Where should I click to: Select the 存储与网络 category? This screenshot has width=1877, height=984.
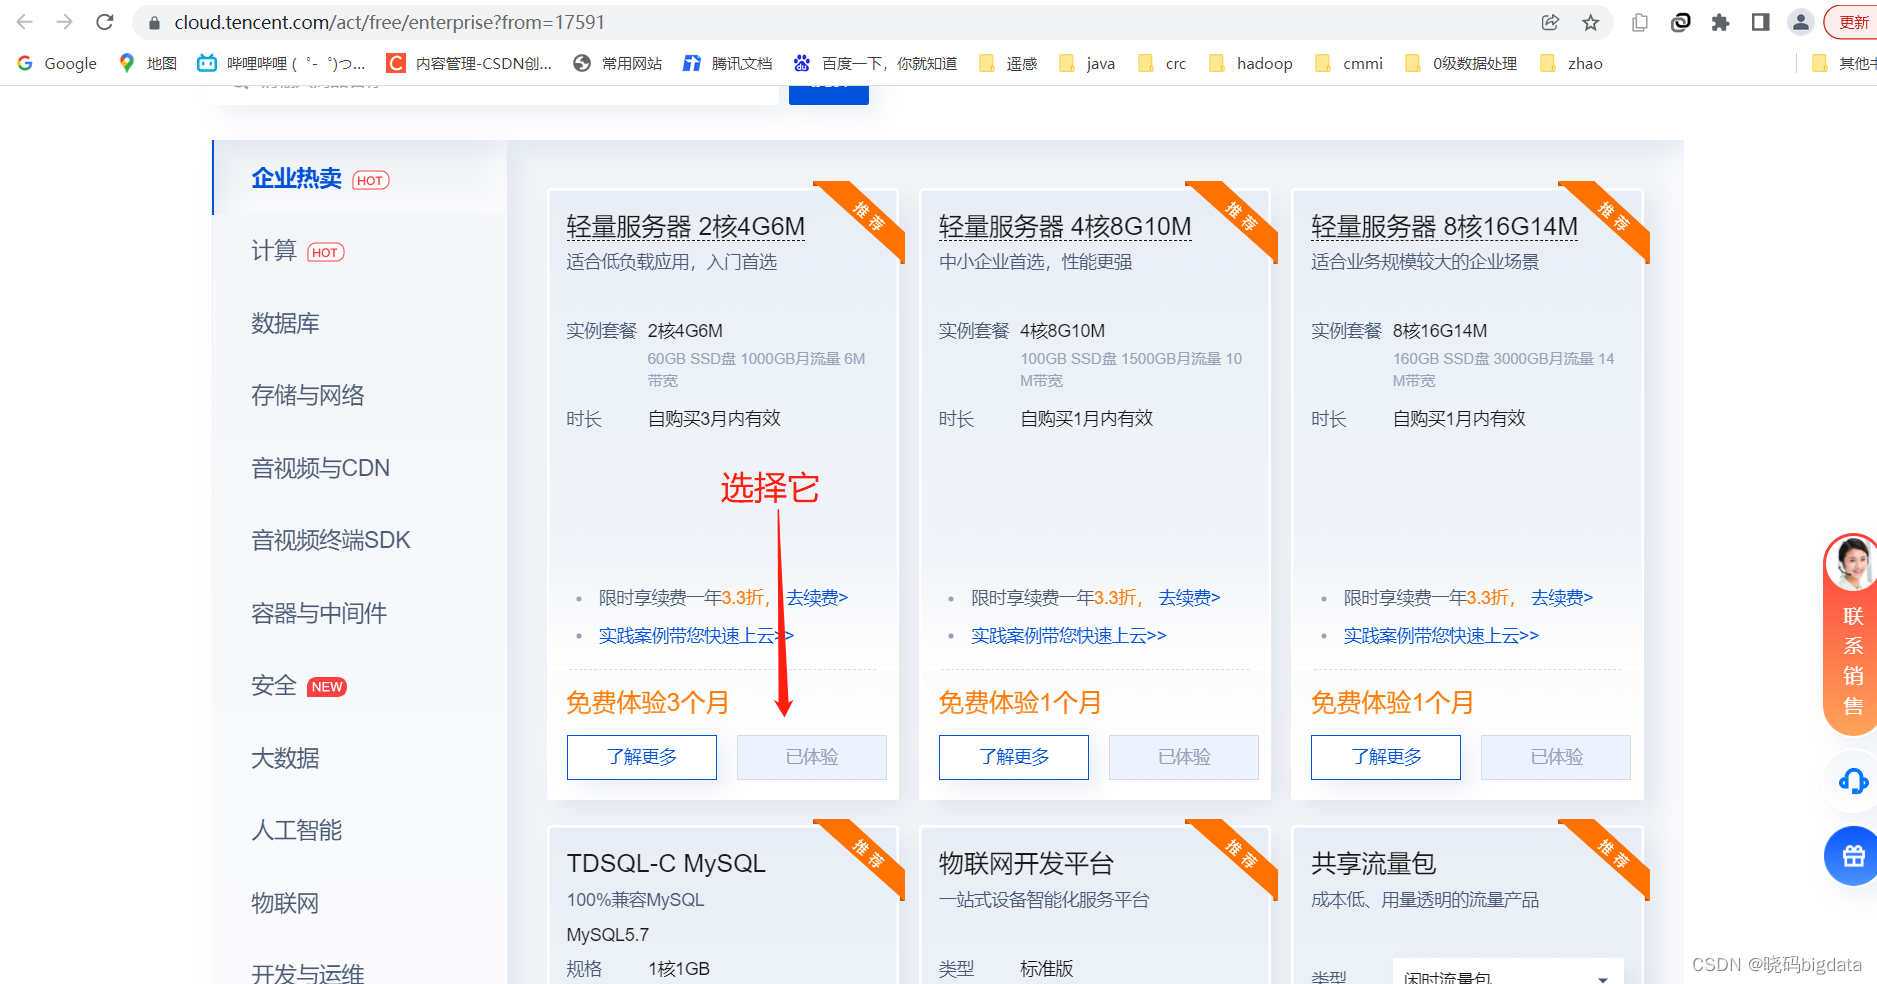[x=308, y=396]
